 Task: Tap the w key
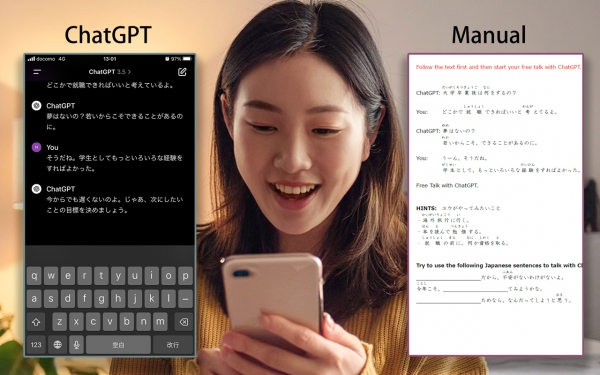51,276
